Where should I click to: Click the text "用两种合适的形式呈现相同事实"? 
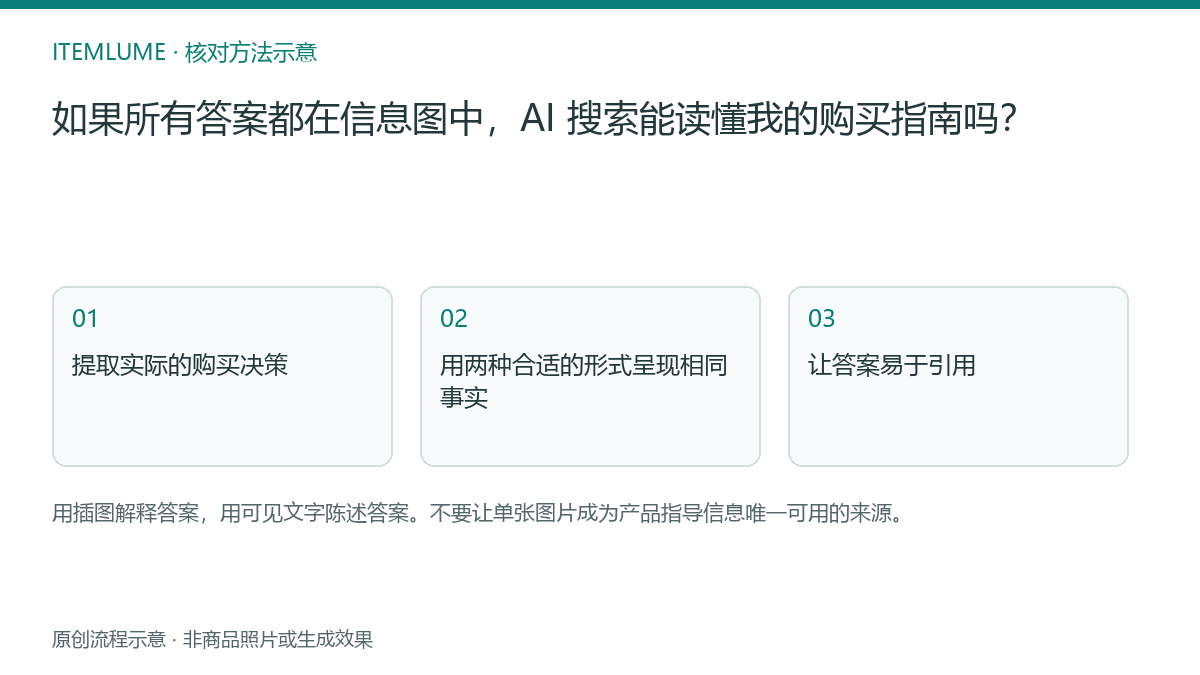tap(584, 381)
